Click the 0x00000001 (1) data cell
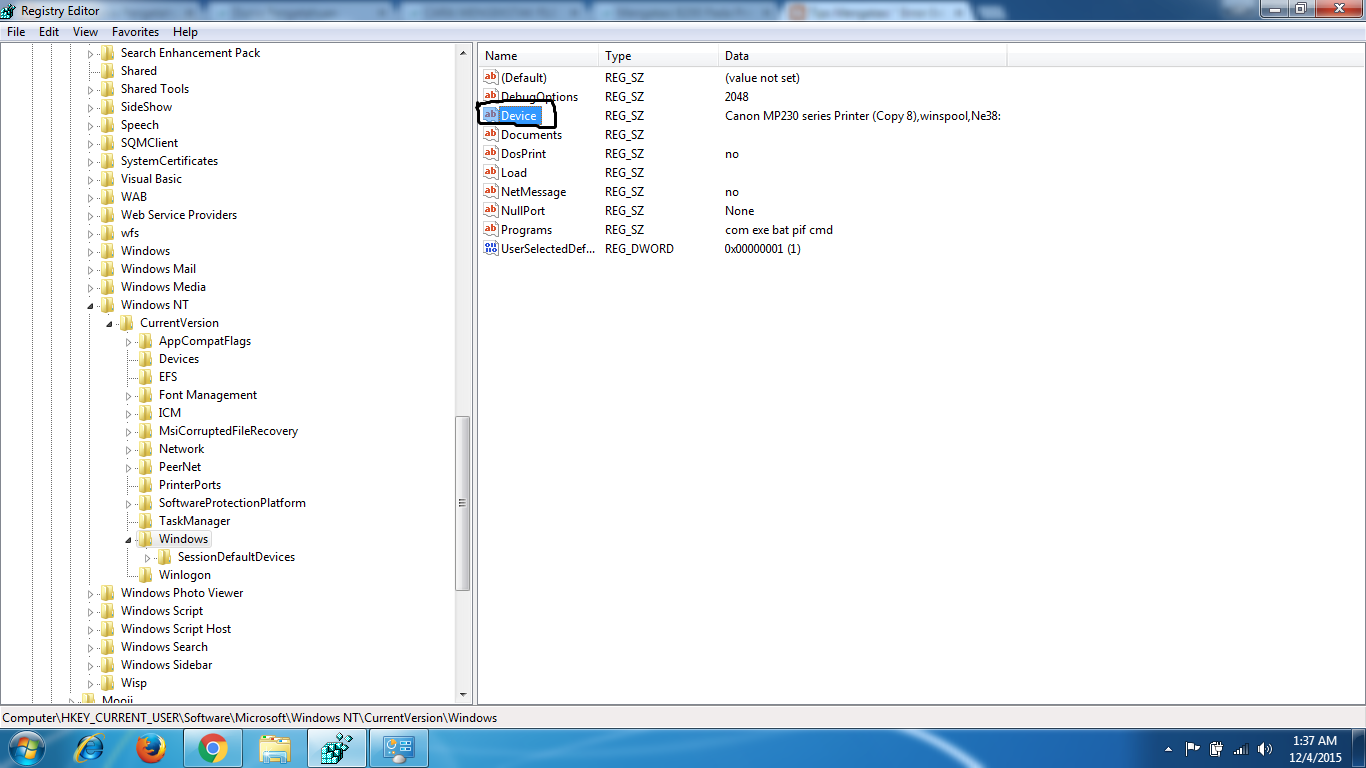Image resolution: width=1366 pixels, height=768 pixels. point(763,248)
